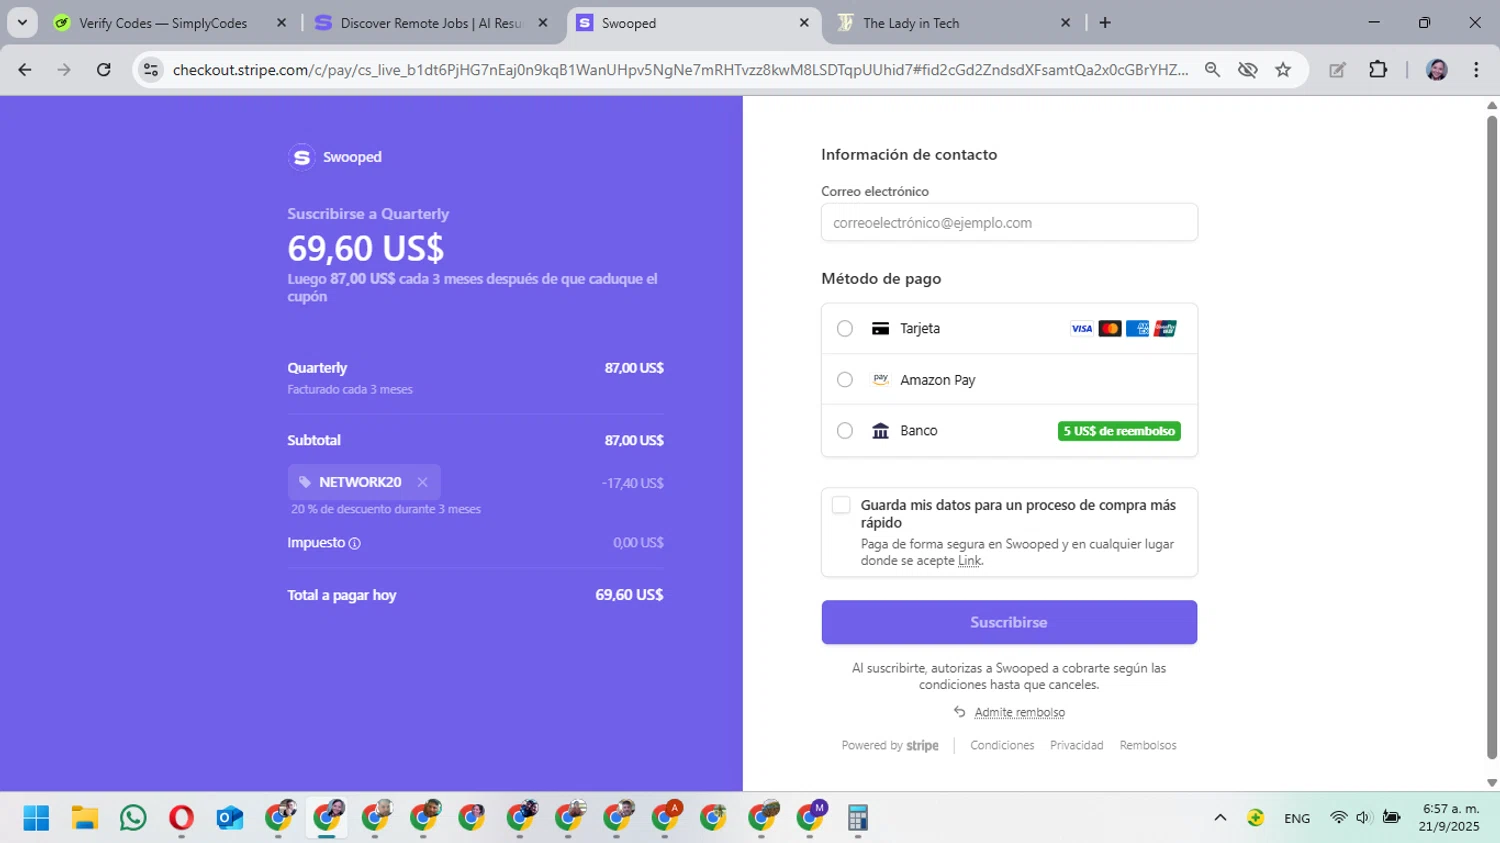Open Opera browser from the taskbar
This screenshot has height=843, width=1500.
click(181, 818)
